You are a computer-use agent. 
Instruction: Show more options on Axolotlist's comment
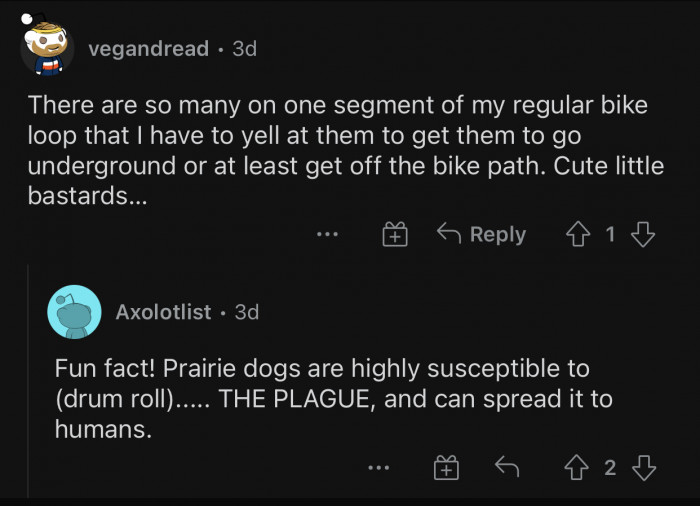pos(379,467)
